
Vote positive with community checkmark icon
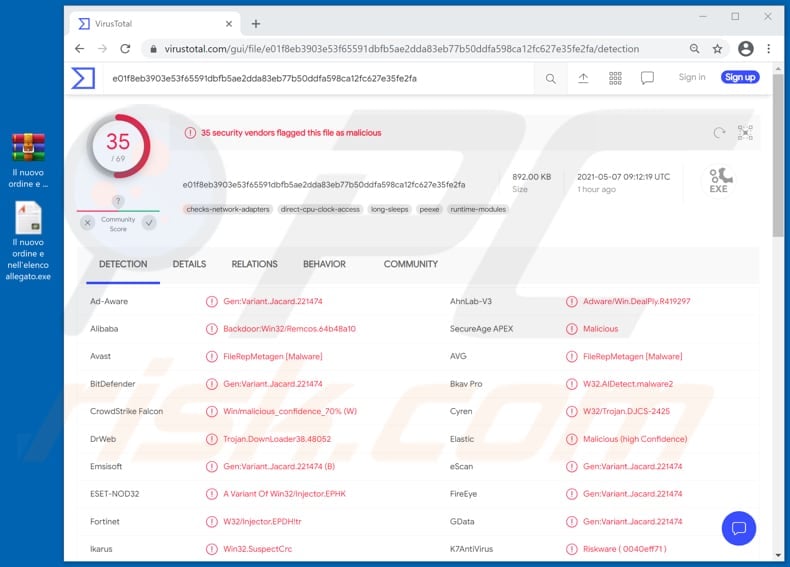(149, 223)
